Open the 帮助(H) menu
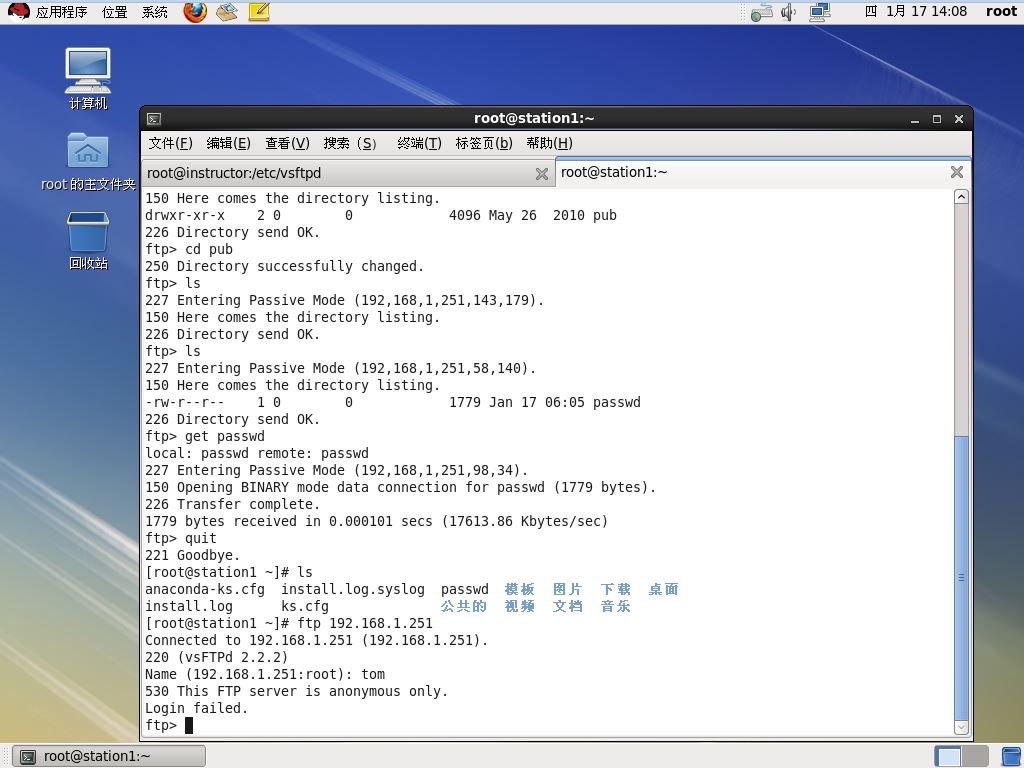This screenshot has height=768, width=1024. [x=549, y=143]
